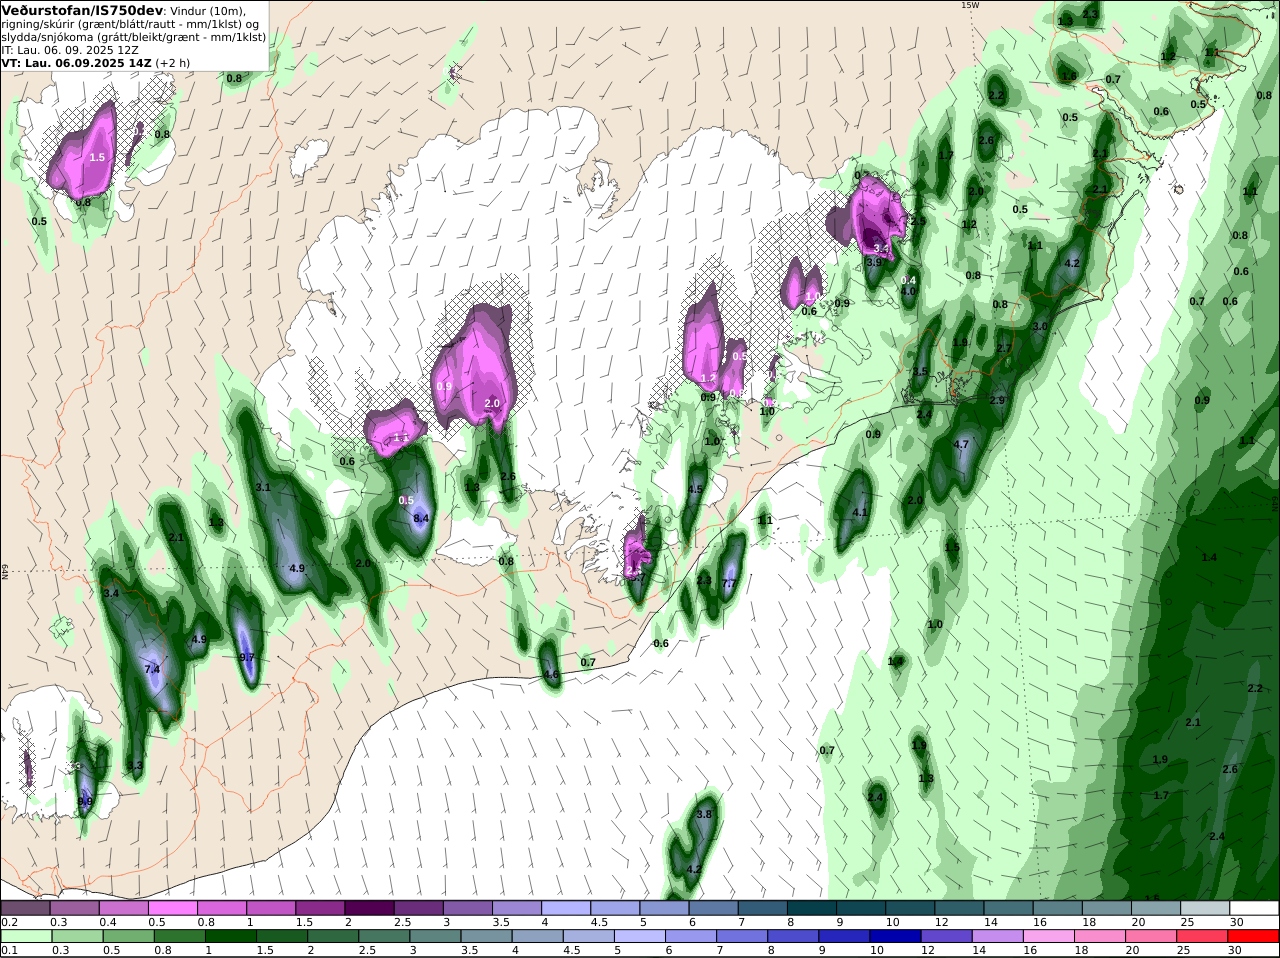Image resolution: width=1280 pixels, height=958 pixels.
Task: Click the 3.4 precipitation value label
Action: coord(111,593)
